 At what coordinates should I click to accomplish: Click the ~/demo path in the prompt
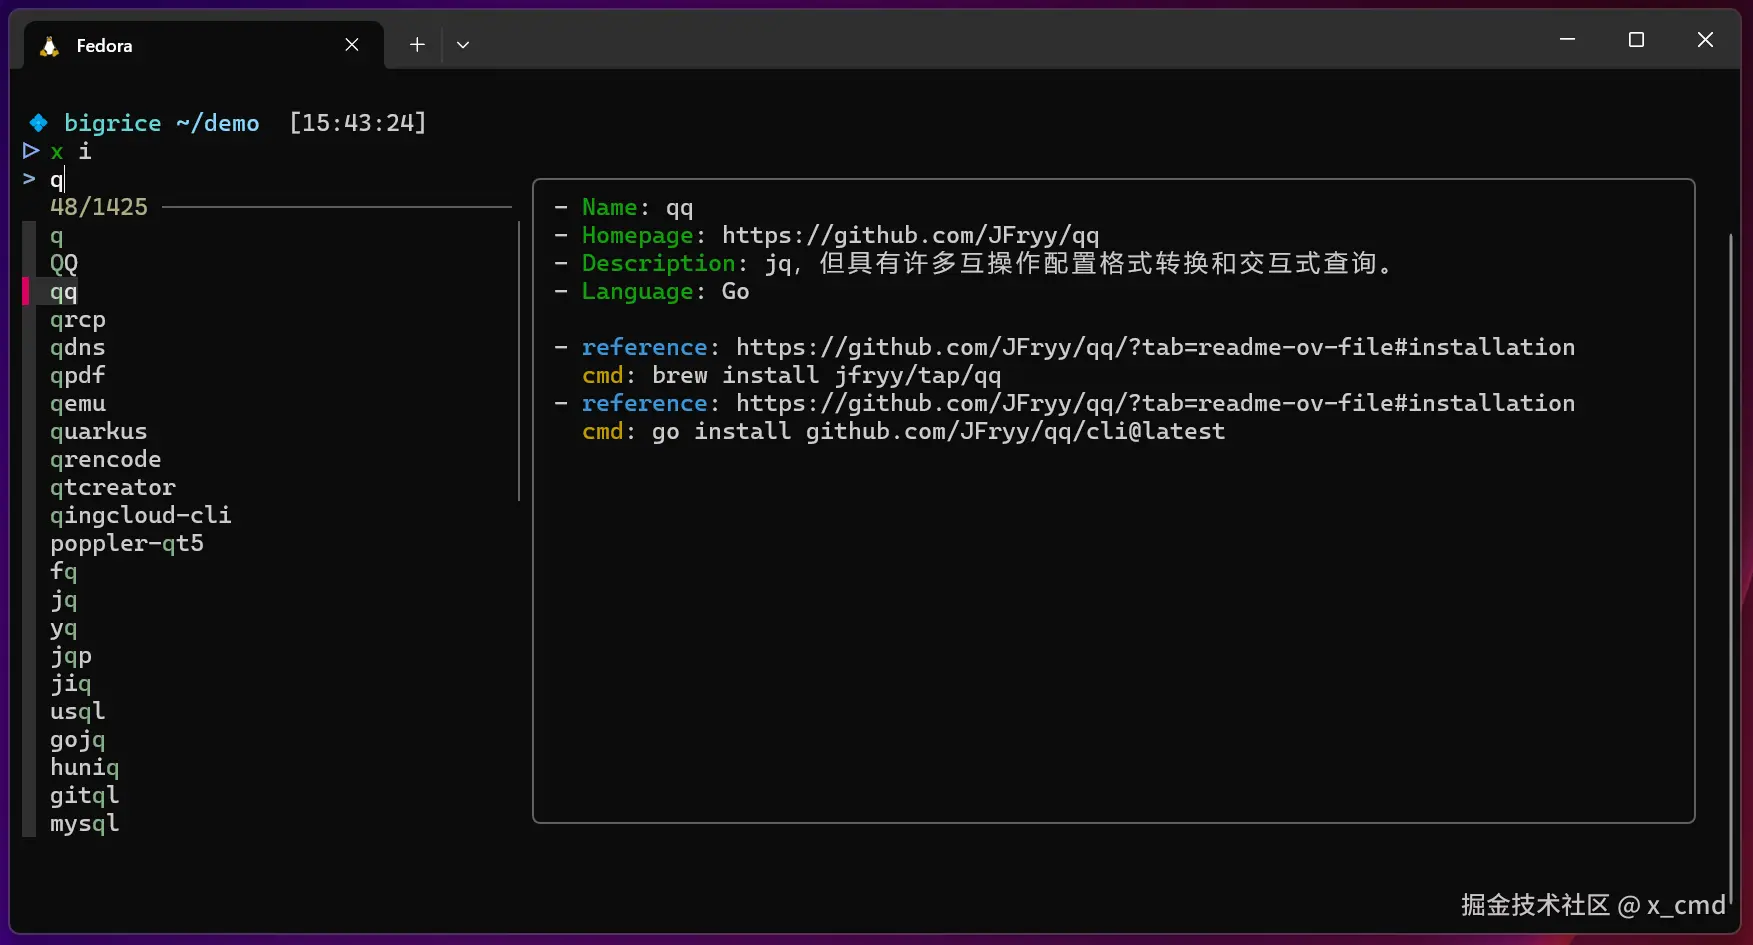[218, 124]
